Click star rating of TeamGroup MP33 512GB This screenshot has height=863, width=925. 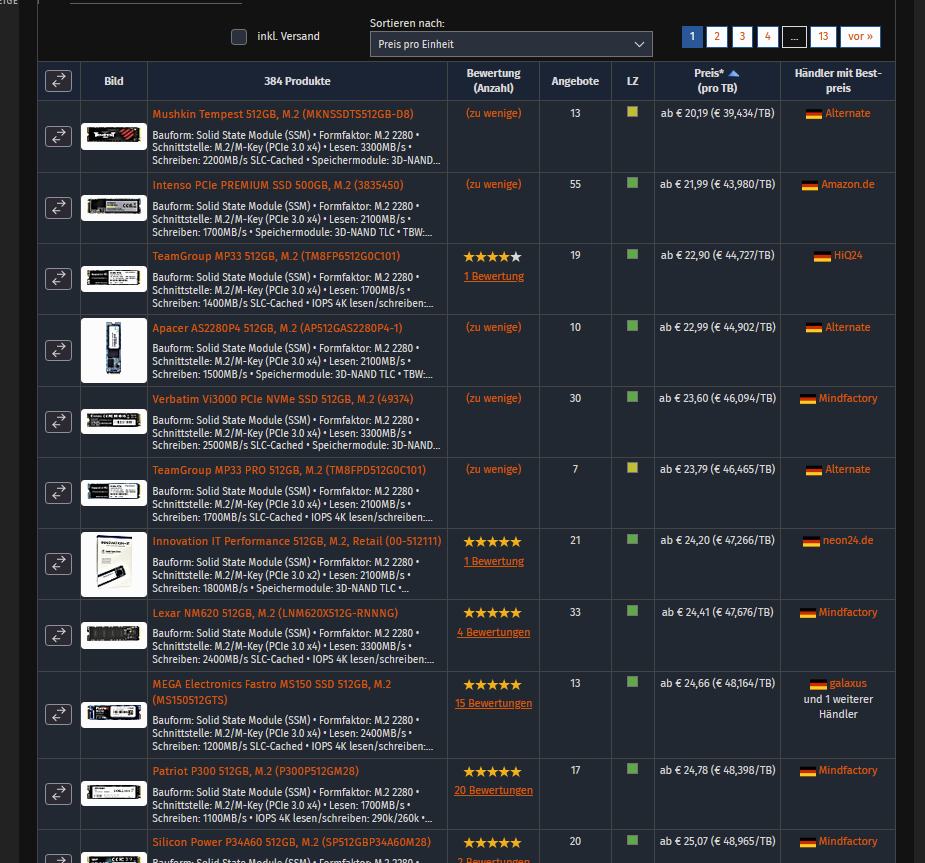coord(493,257)
